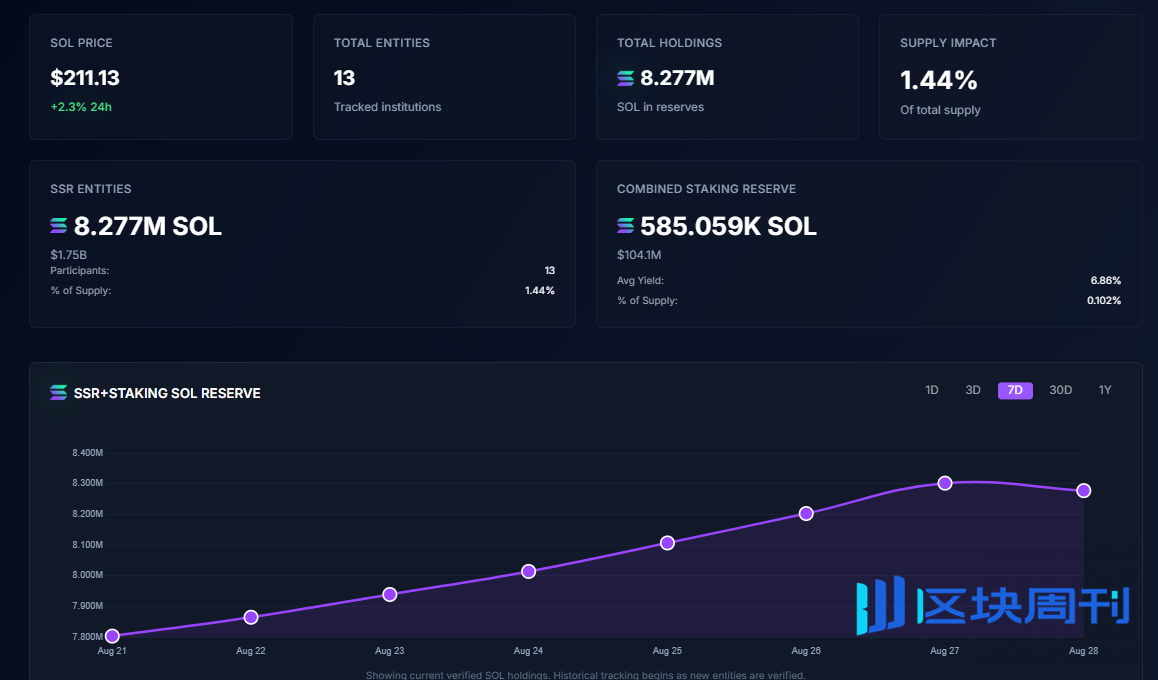Switch chart to 30D range
This screenshot has height=680, width=1158.
point(1060,390)
